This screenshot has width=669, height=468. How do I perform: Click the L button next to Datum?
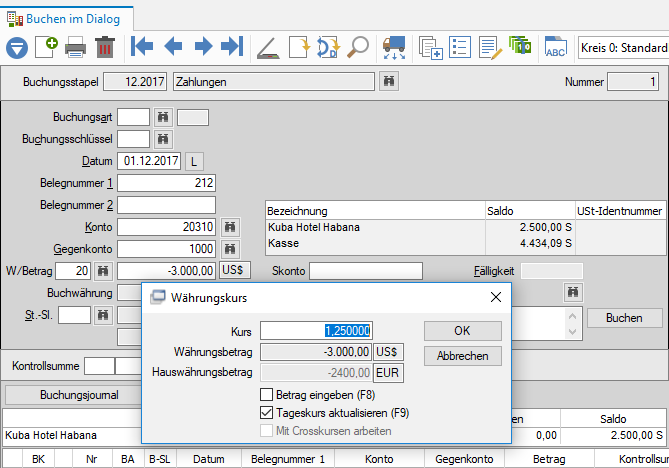[194, 162]
